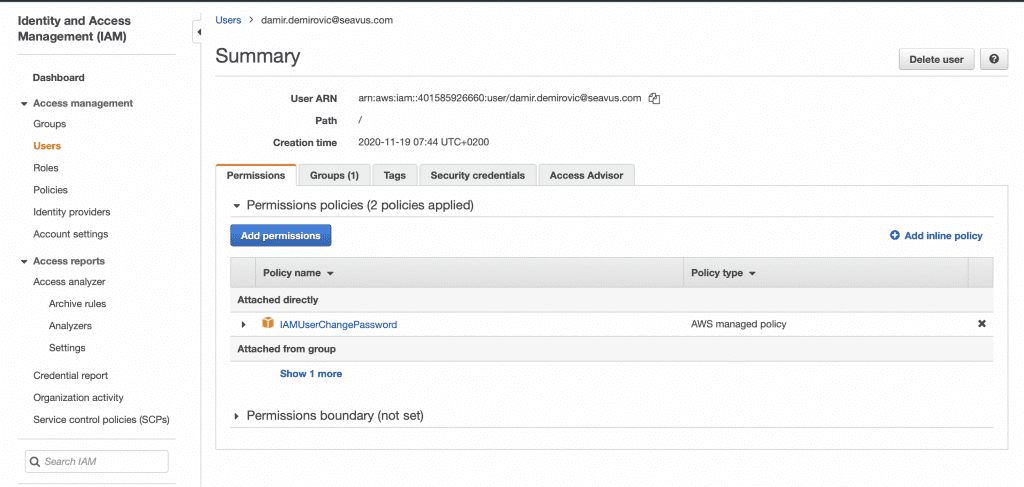
Task: Click the damir.demirovic@seavus.com breadcrumb text
Action: point(327,20)
